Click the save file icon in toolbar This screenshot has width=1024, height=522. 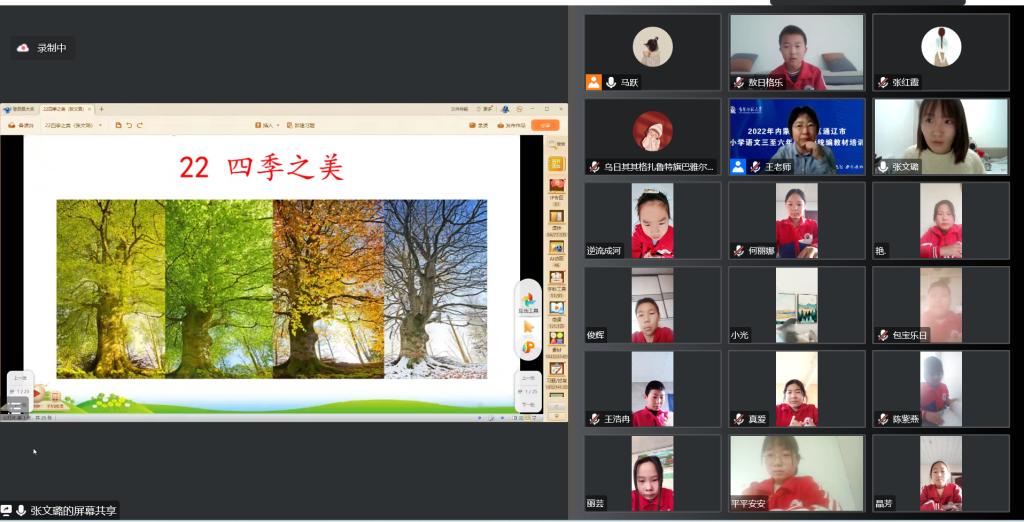118,125
